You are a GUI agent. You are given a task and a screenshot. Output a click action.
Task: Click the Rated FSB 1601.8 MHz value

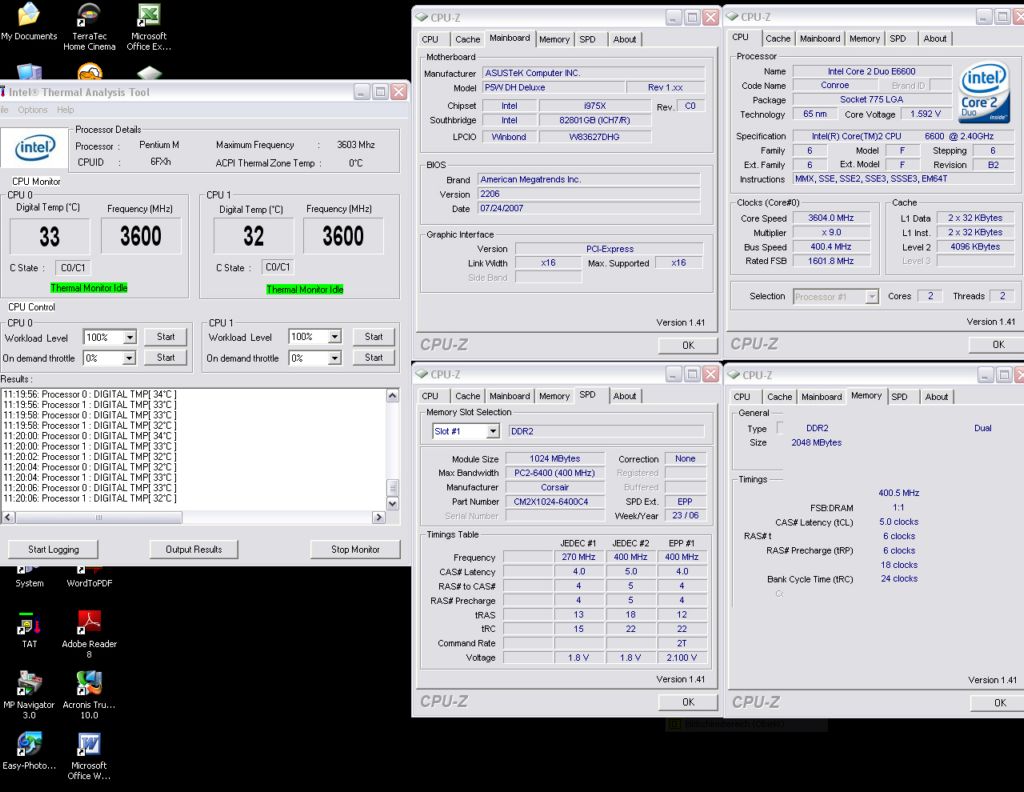click(831, 261)
